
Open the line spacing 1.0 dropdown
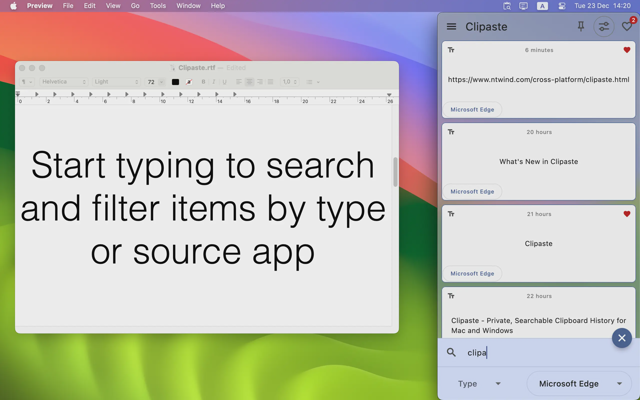coord(289,82)
